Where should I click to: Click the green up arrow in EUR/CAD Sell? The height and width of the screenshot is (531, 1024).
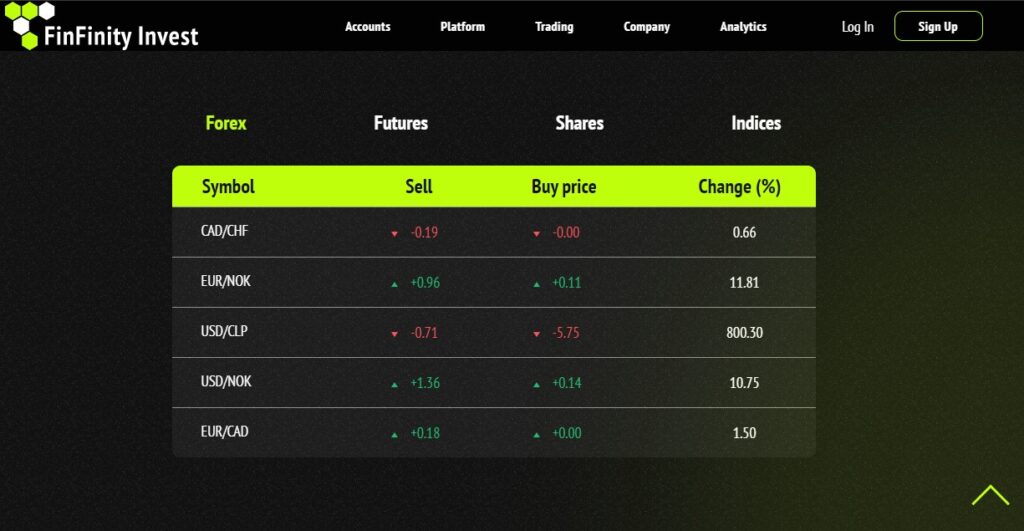pyautogui.click(x=394, y=434)
